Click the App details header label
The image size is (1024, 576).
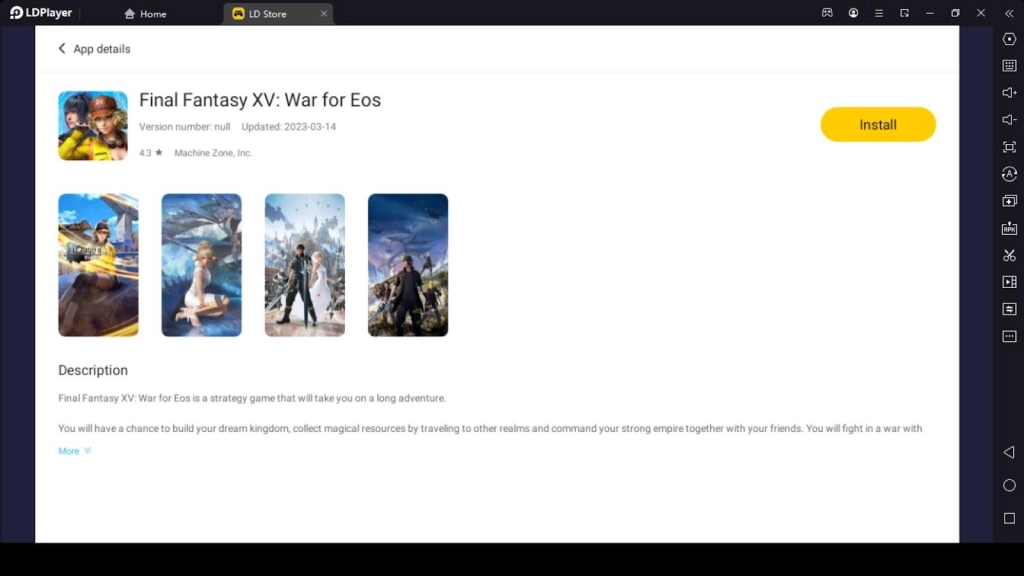pos(102,49)
